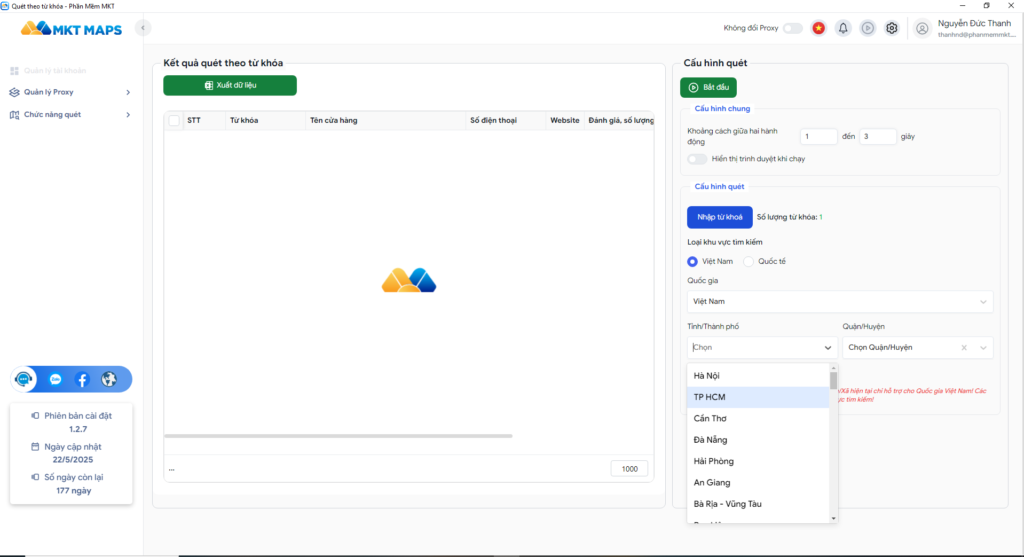Select the Quốc tế radio option
1024x557 pixels.
pyautogui.click(x=748, y=261)
